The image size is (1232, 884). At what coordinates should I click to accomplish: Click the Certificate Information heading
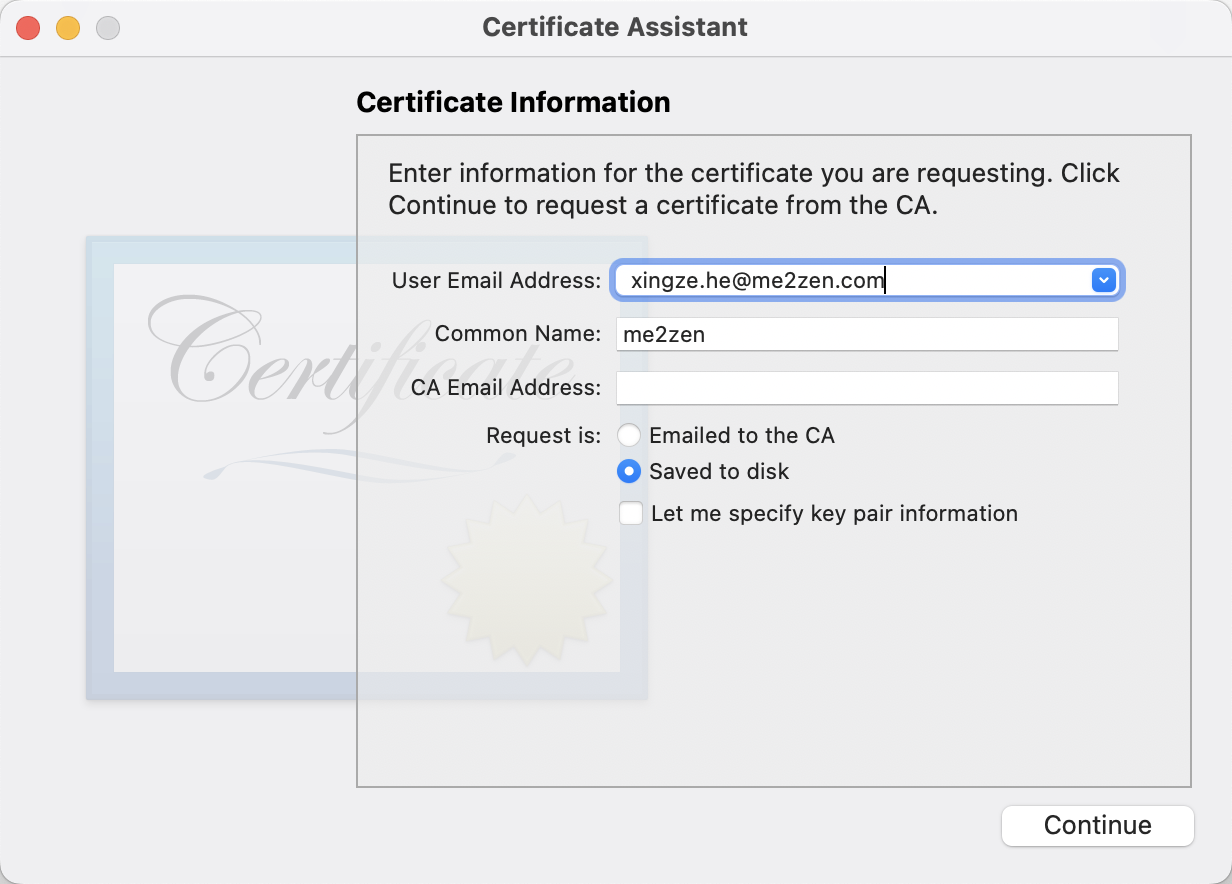pos(513,103)
